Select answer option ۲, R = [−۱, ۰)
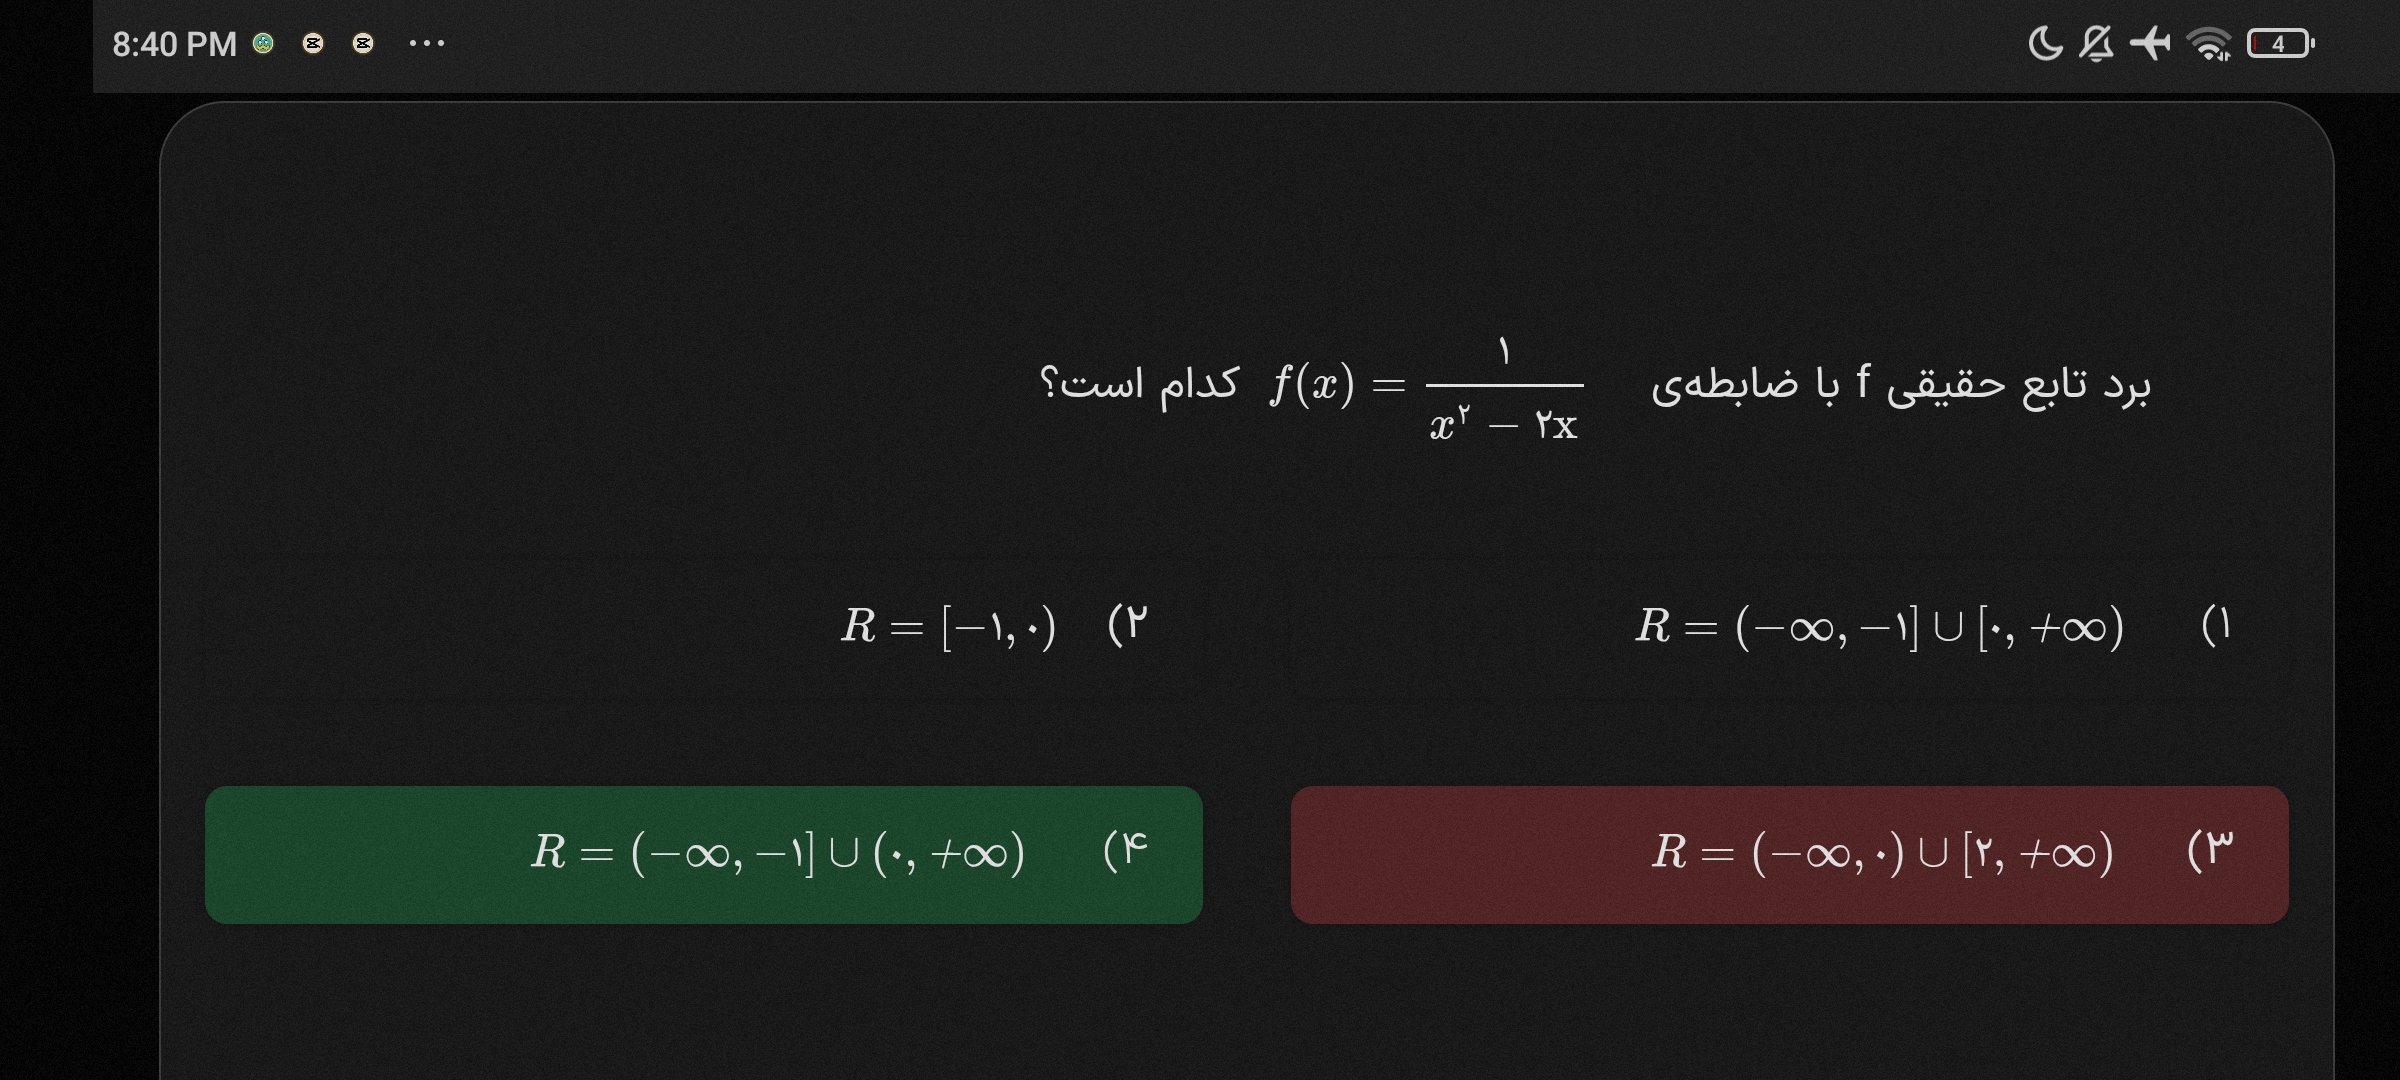The image size is (2400, 1080). point(948,627)
